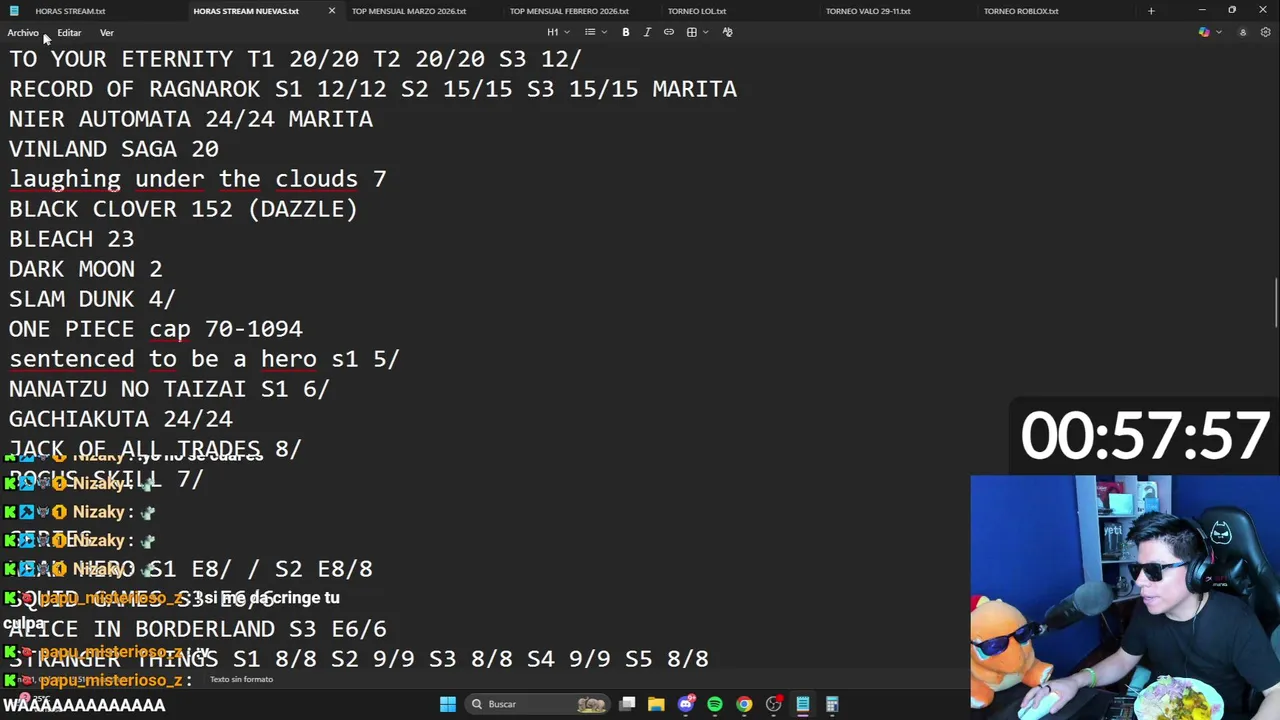Open the list style dropdown

(x=596, y=32)
